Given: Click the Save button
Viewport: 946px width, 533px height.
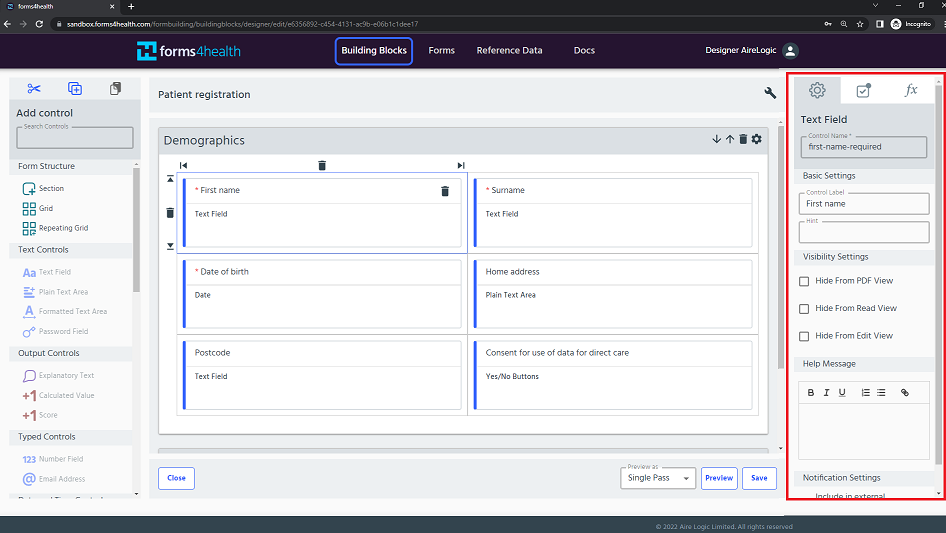Looking at the screenshot, I should 759,478.
